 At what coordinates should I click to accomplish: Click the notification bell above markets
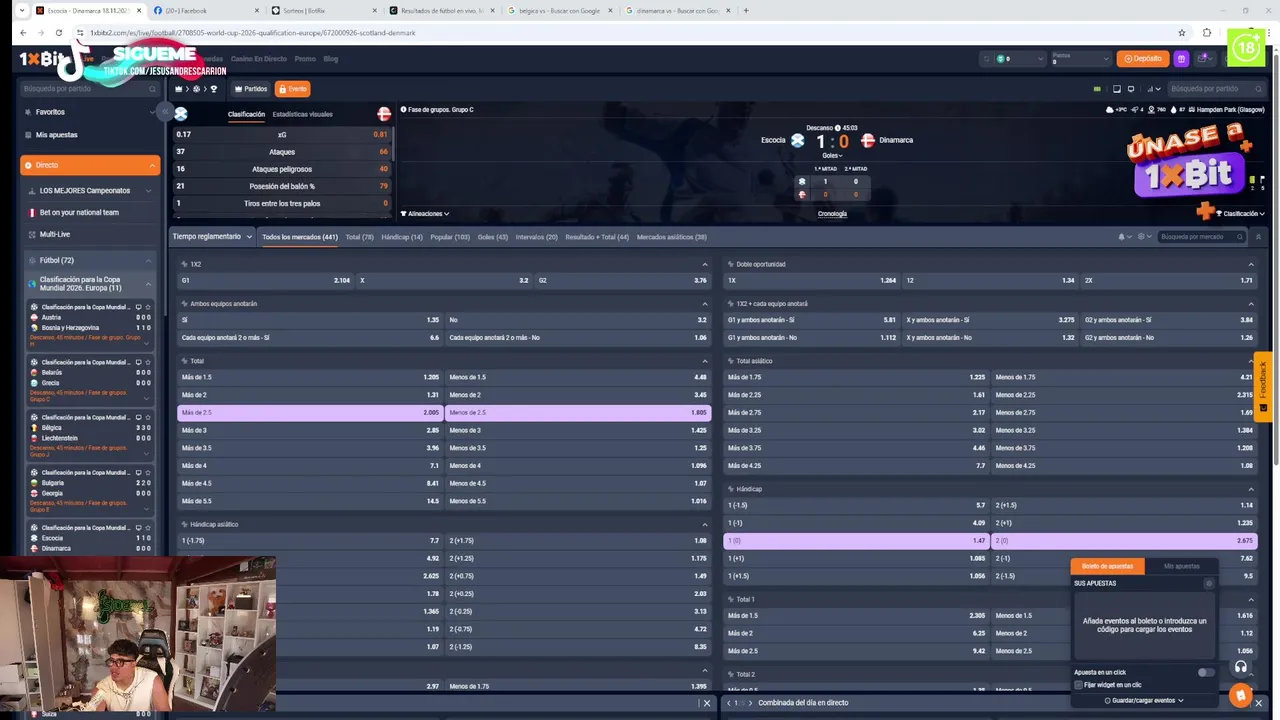coord(1122,237)
